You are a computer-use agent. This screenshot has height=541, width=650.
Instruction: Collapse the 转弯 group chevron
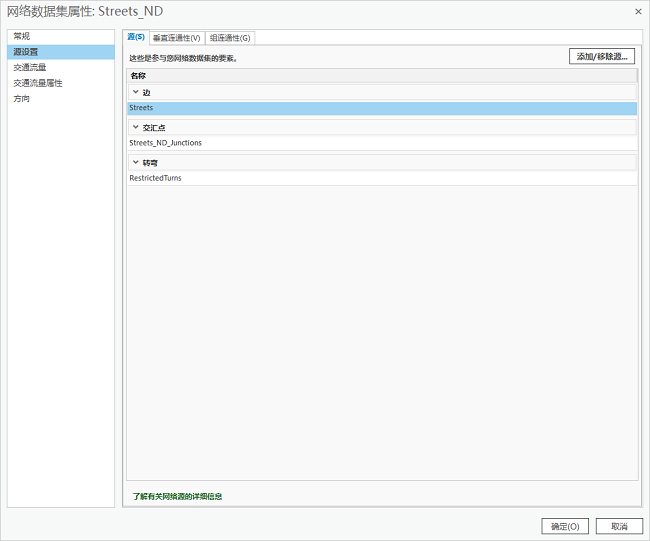pyautogui.click(x=135, y=162)
